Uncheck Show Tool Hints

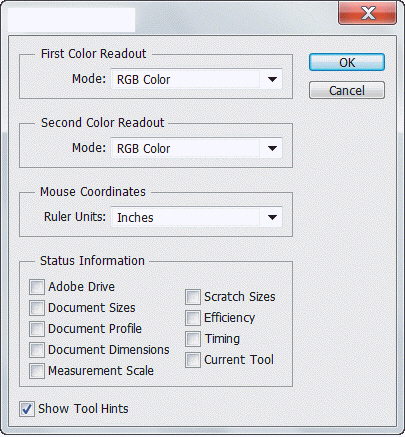[x=27, y=409]
